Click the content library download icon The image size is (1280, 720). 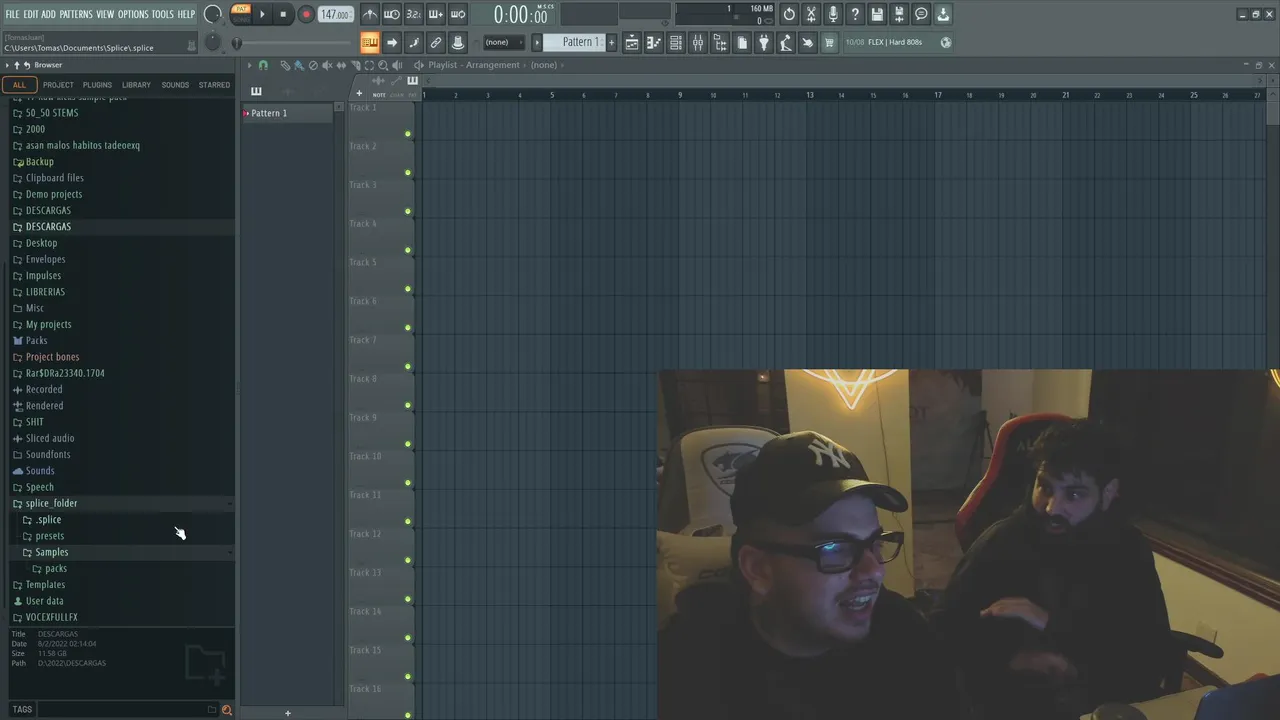click(x=943, y=14)
